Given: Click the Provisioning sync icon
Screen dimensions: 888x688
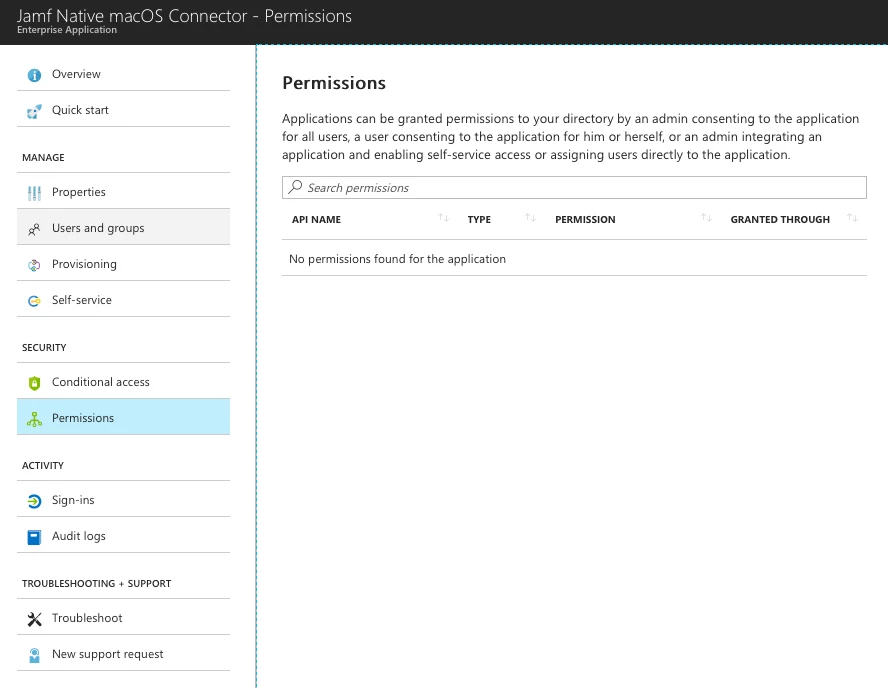Looking at the screenshot, I should pyautogui.click(x=34, y=265).
